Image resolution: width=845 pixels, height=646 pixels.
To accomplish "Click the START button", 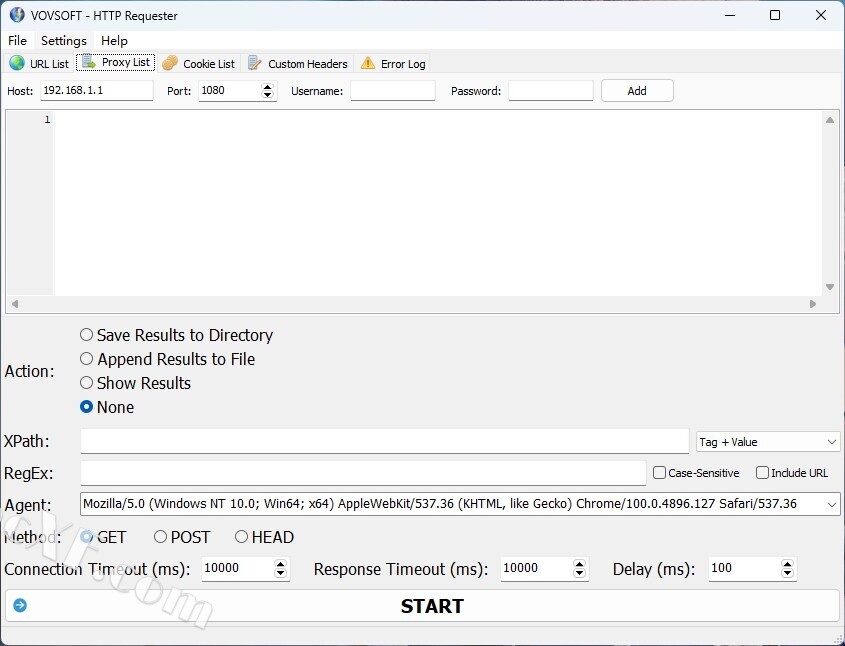I will pos(422,606).
